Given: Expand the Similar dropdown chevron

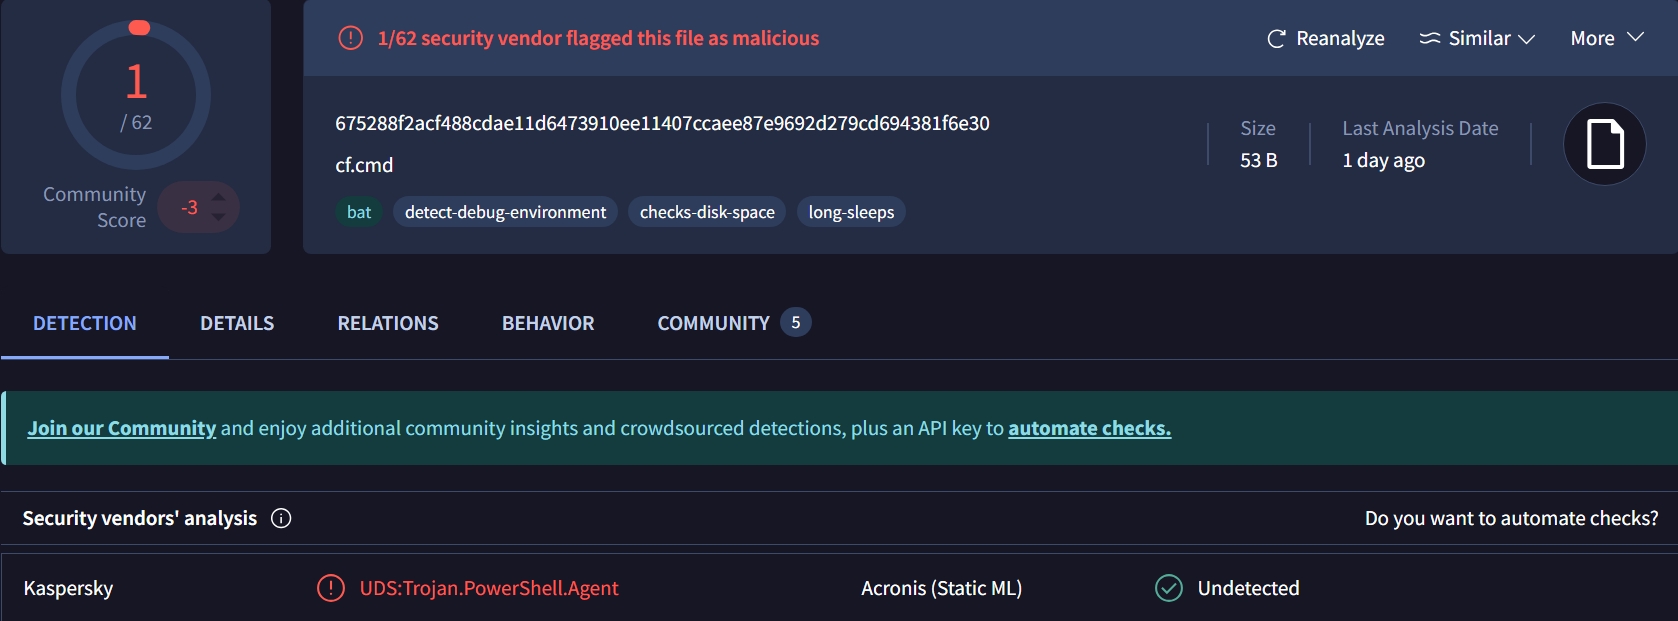Looking at the screenshot, I should pos(1526,39).
